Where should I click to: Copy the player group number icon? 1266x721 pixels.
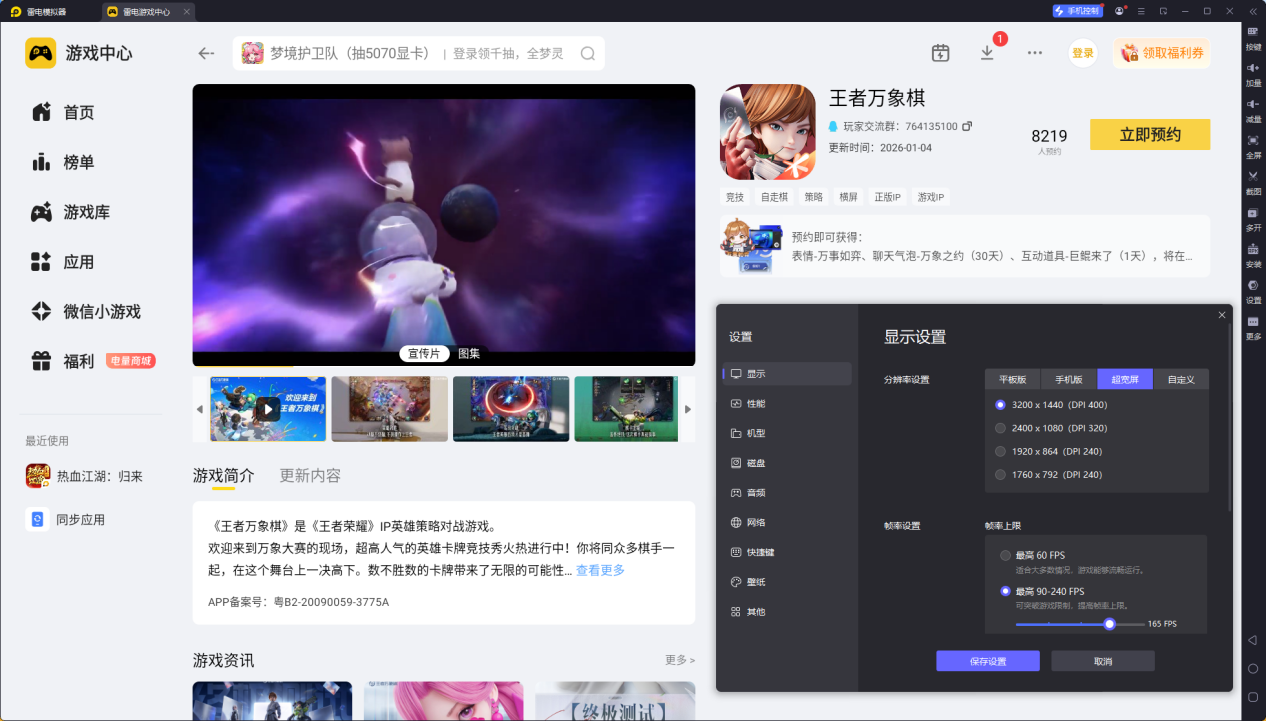pos(967,127)
